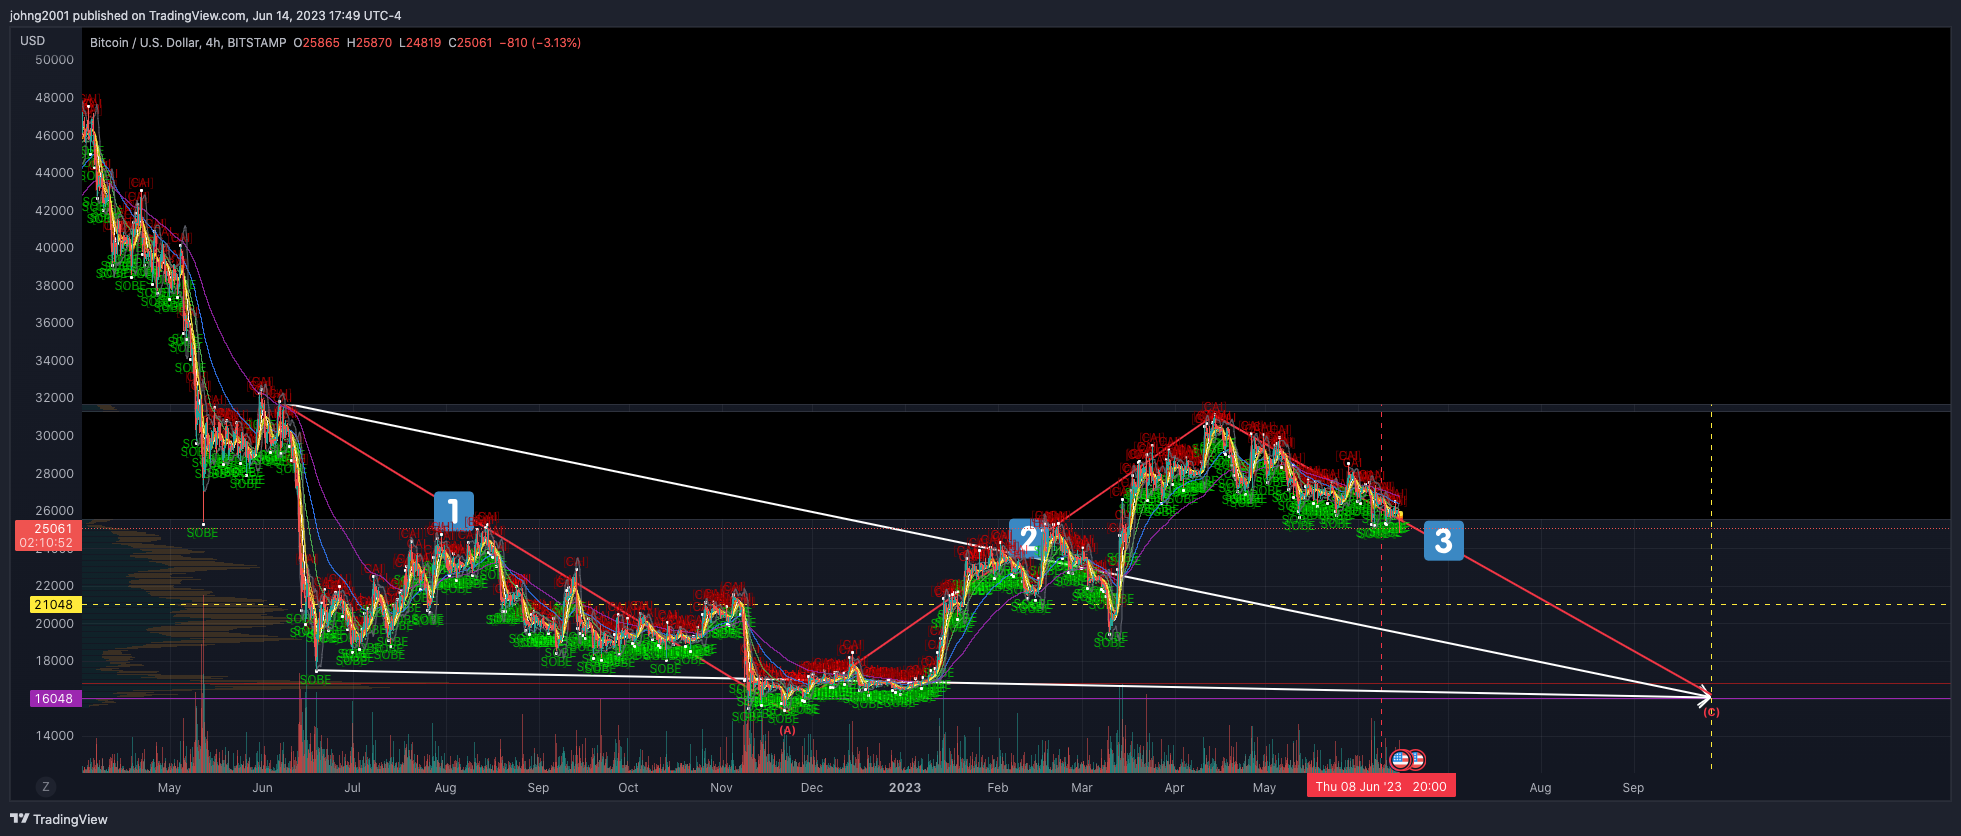Click the 02:10:52 bar countdown timer
Image resolution: width=1961 pixels, height=836 pixels.
point(46,543)
